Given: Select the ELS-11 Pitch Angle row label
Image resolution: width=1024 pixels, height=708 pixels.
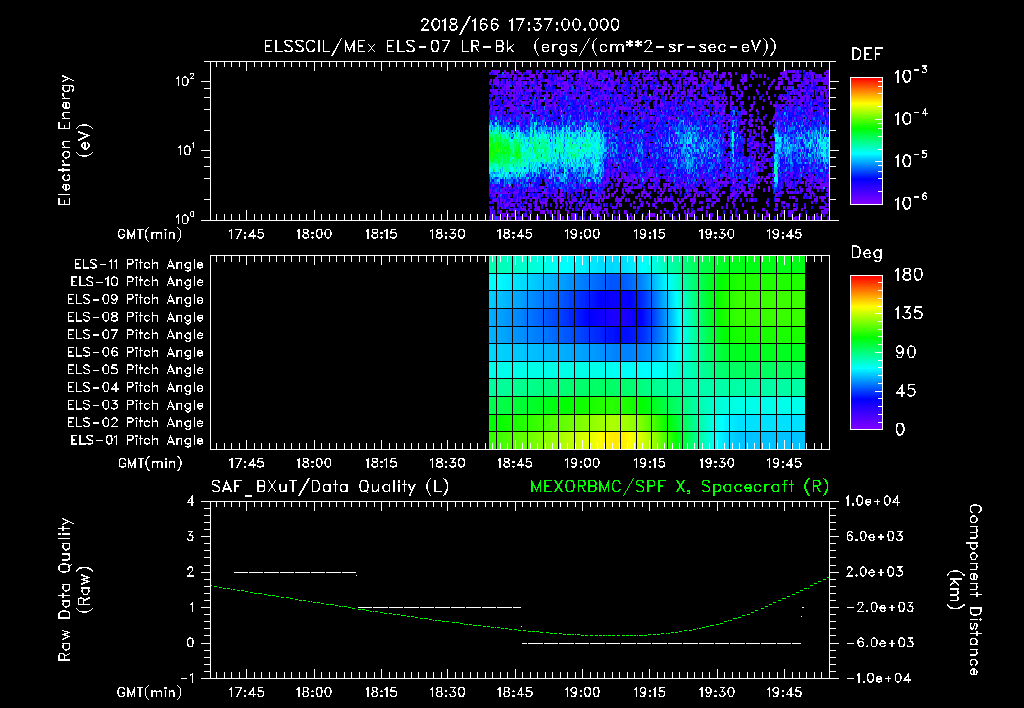Looking at the screenshot, I should pyautogui.click(x=138, y=265).
